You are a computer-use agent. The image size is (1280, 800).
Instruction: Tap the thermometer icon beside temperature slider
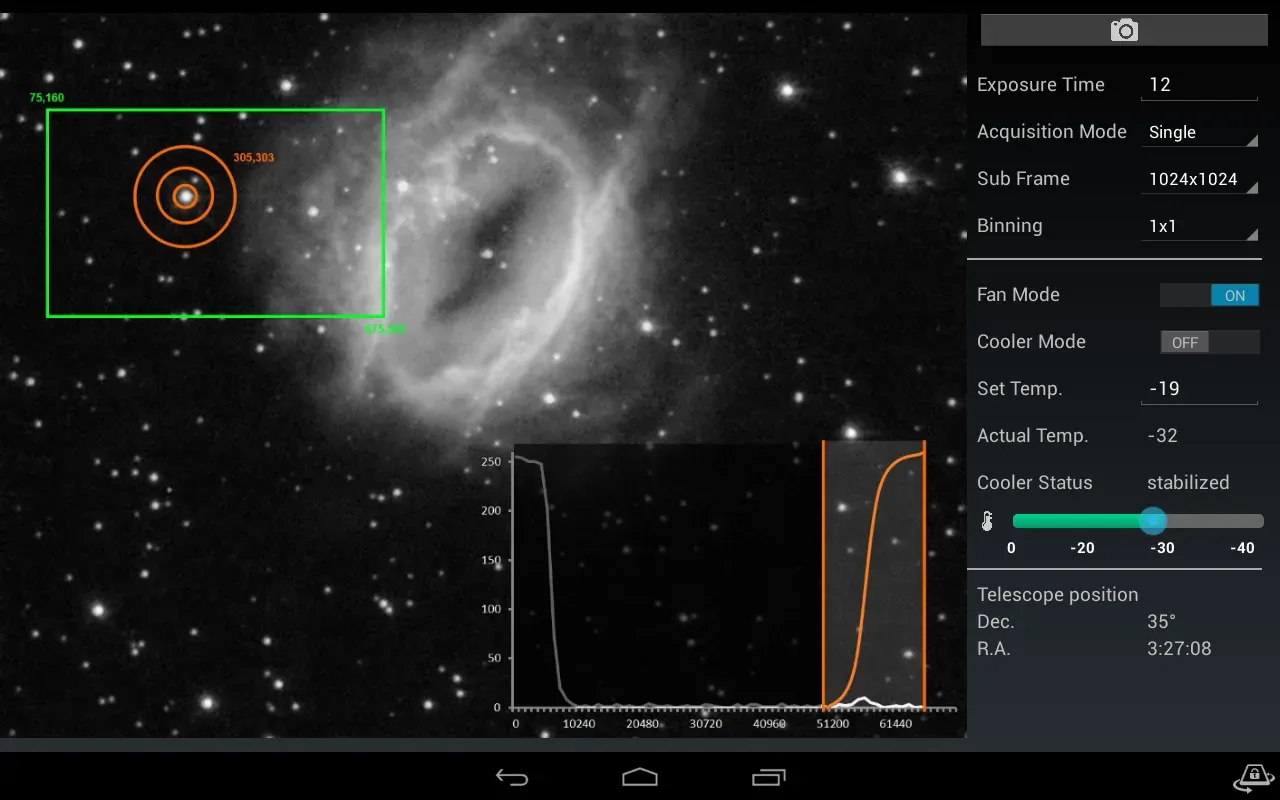(x=987, y=521)
